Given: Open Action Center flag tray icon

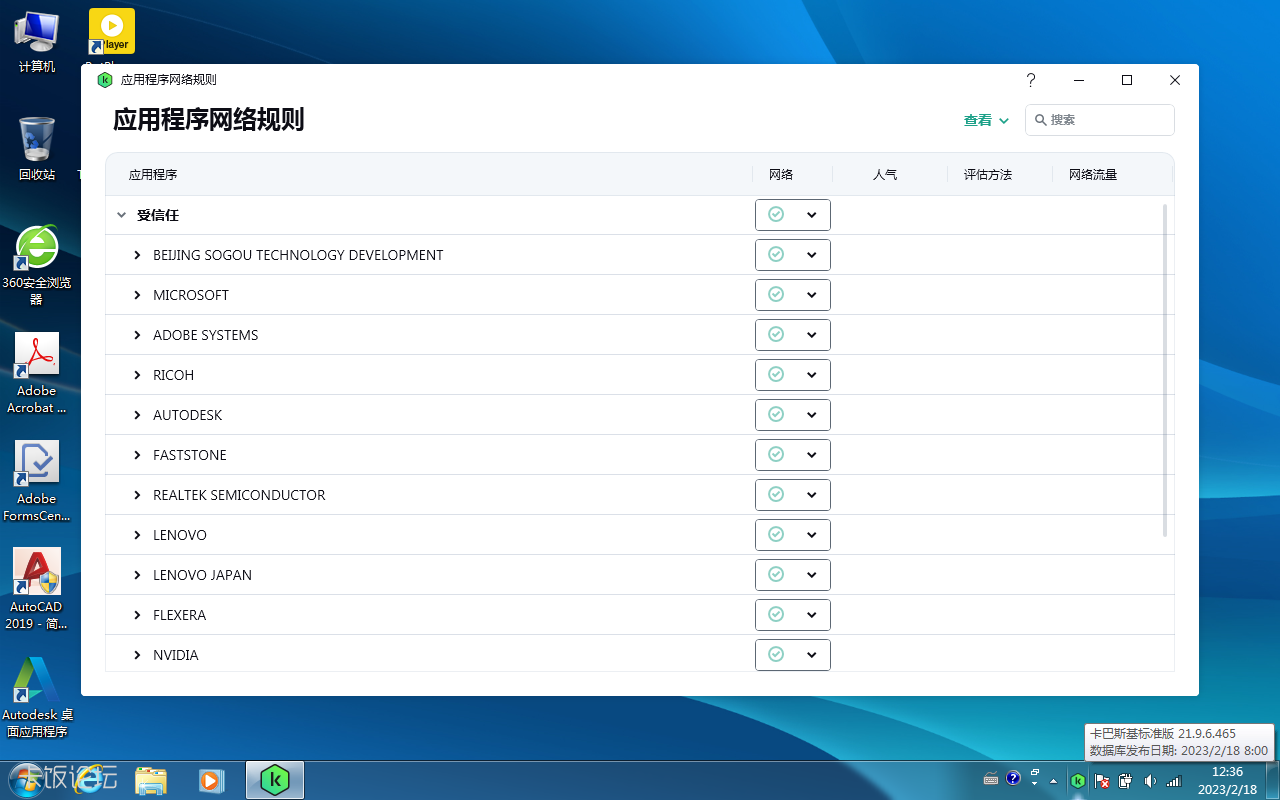Looking at the screenshot, I should coord(1102,780).
